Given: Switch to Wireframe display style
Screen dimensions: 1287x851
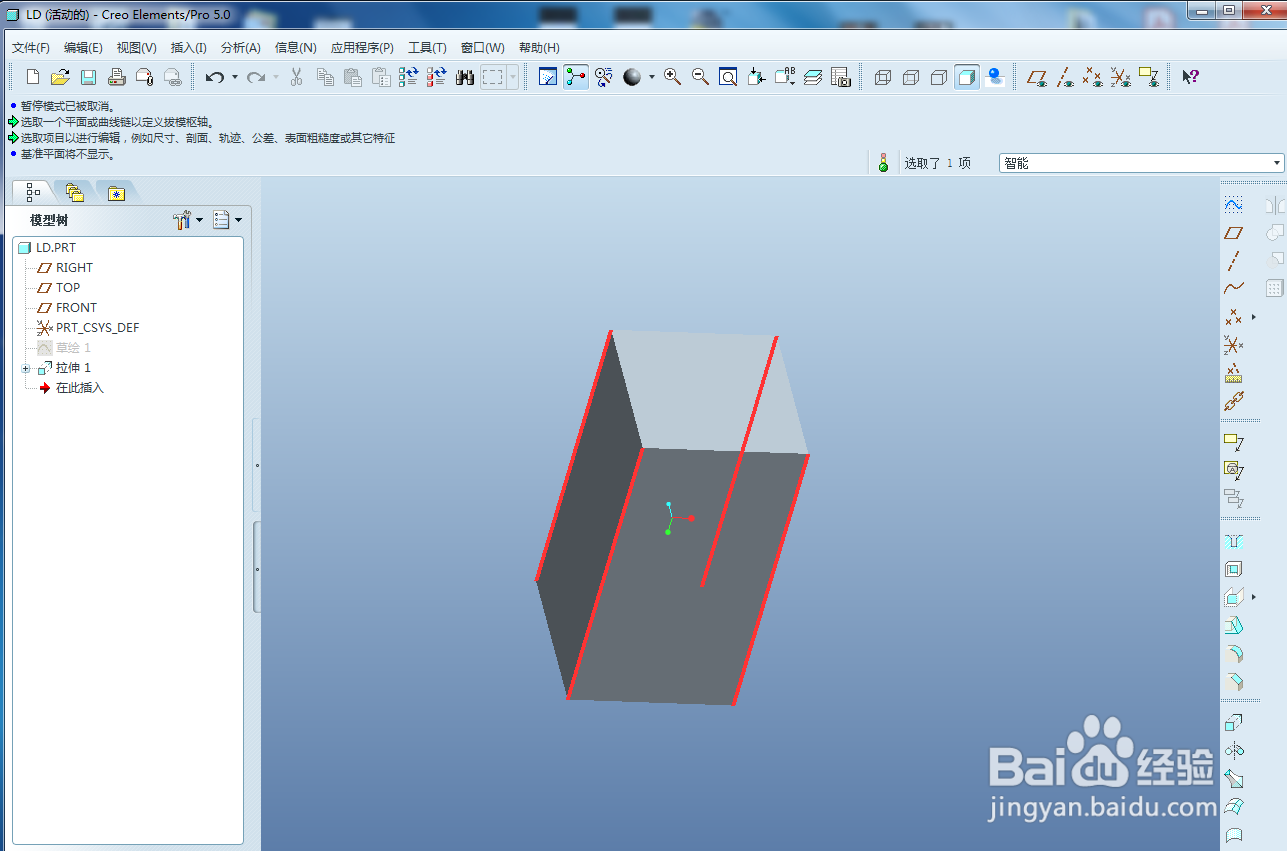Looking at the screenshot, I should (883, 77).
